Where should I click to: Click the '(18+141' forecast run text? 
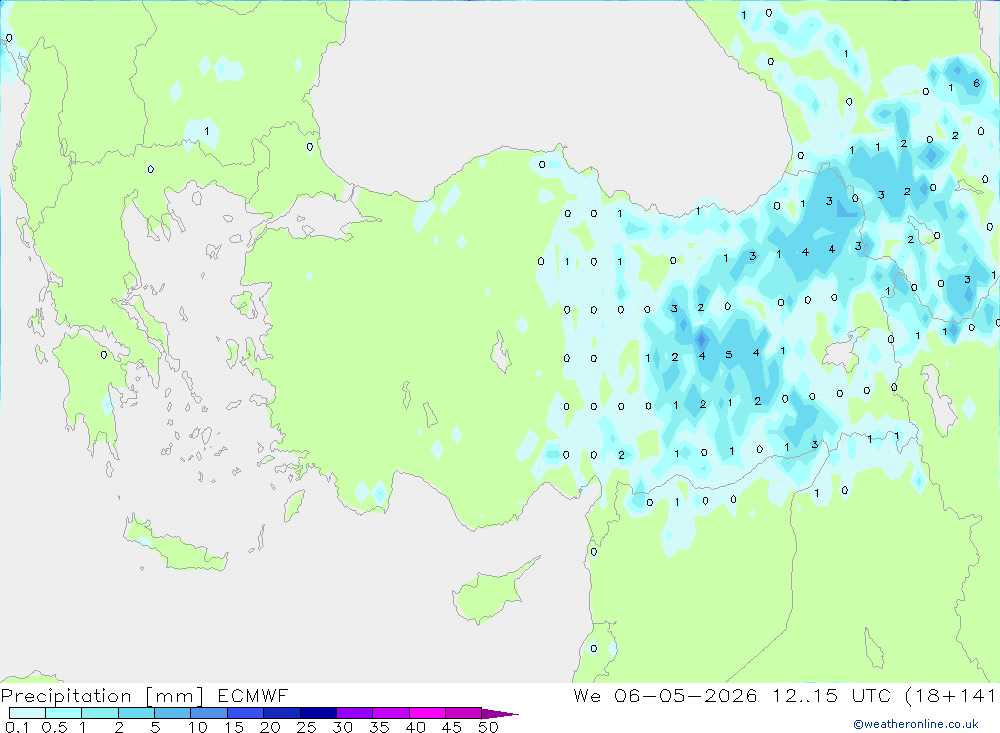tap(950, 695)
